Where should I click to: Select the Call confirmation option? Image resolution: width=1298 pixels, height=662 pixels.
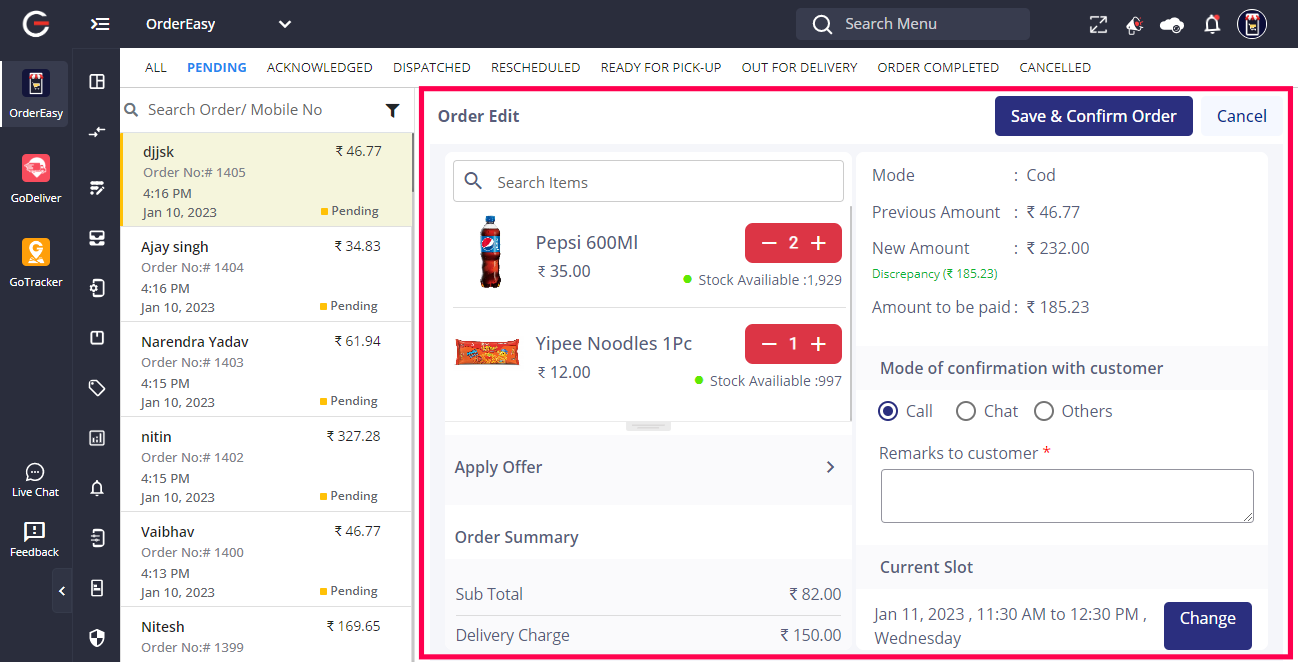tap(888, 411)
